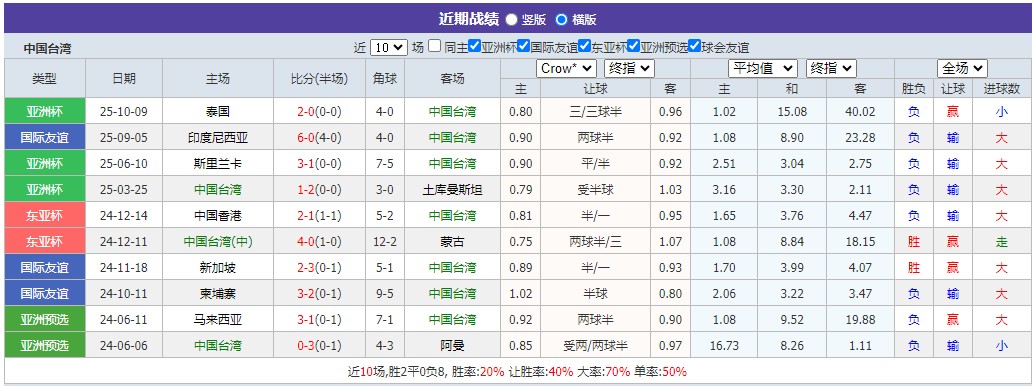Click the 角球 column header

pyautogui.click(x=385, y=79)
